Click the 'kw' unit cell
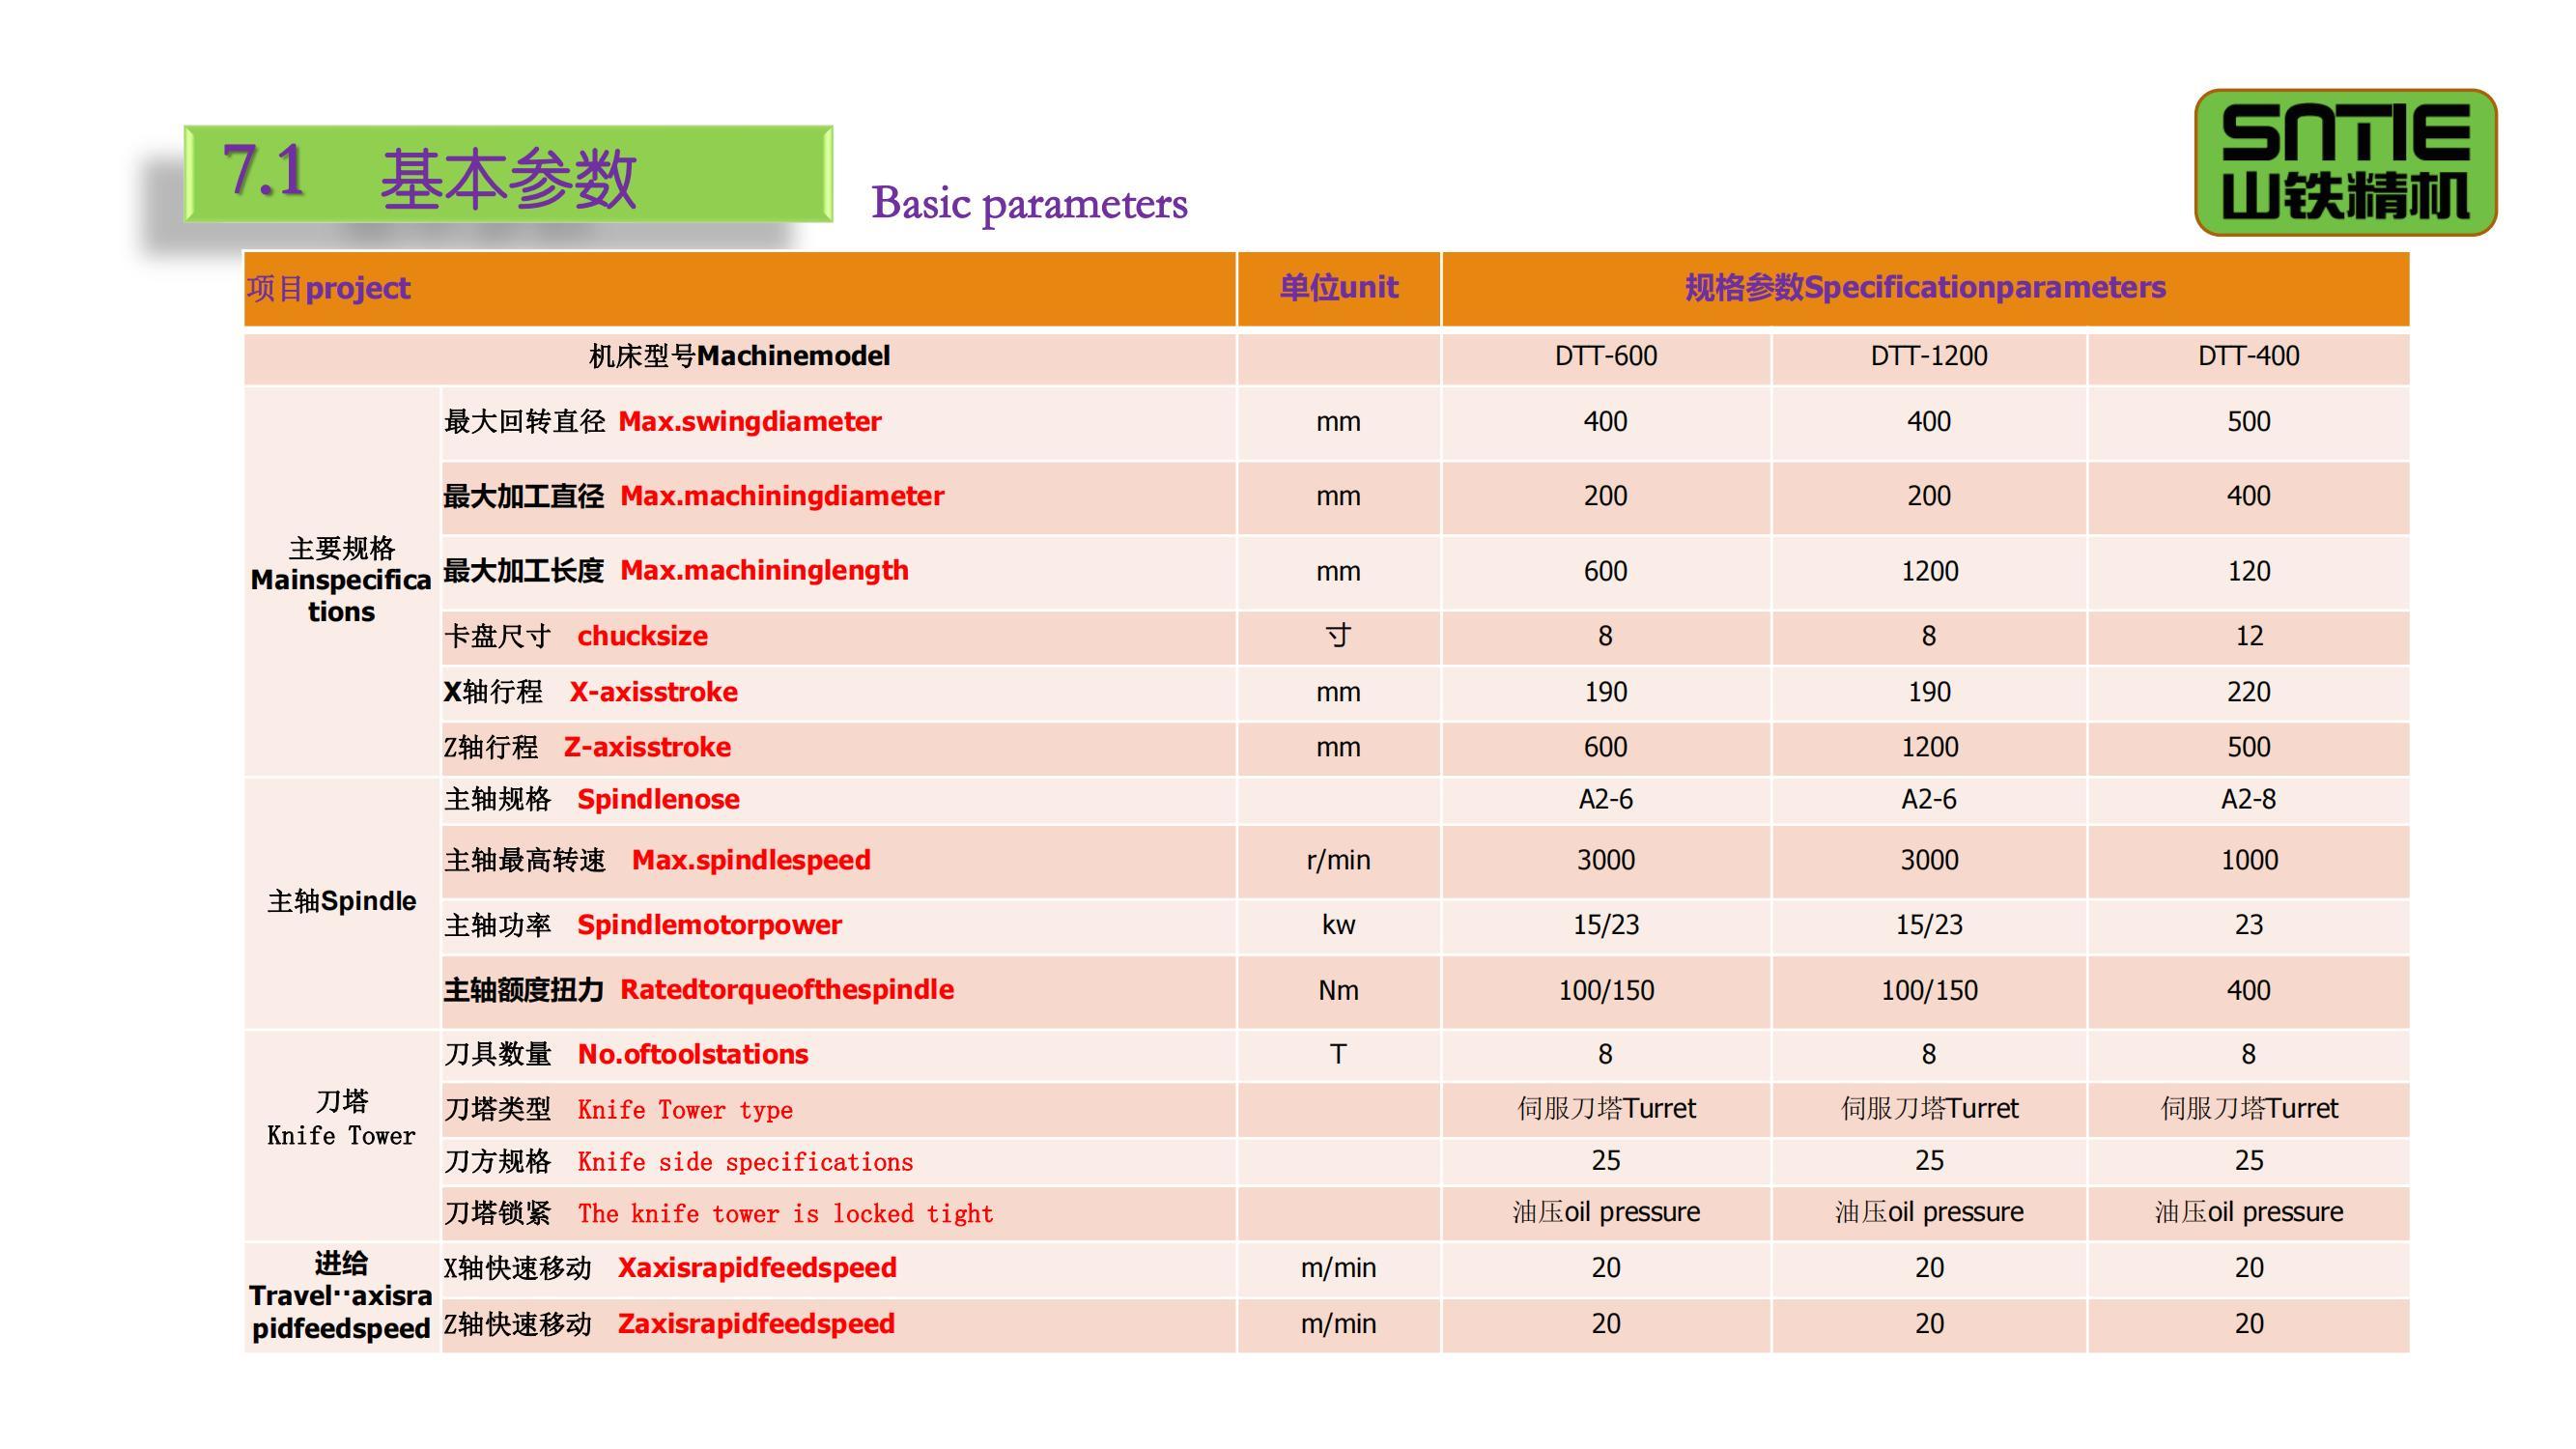 (x=1338, y=925)
